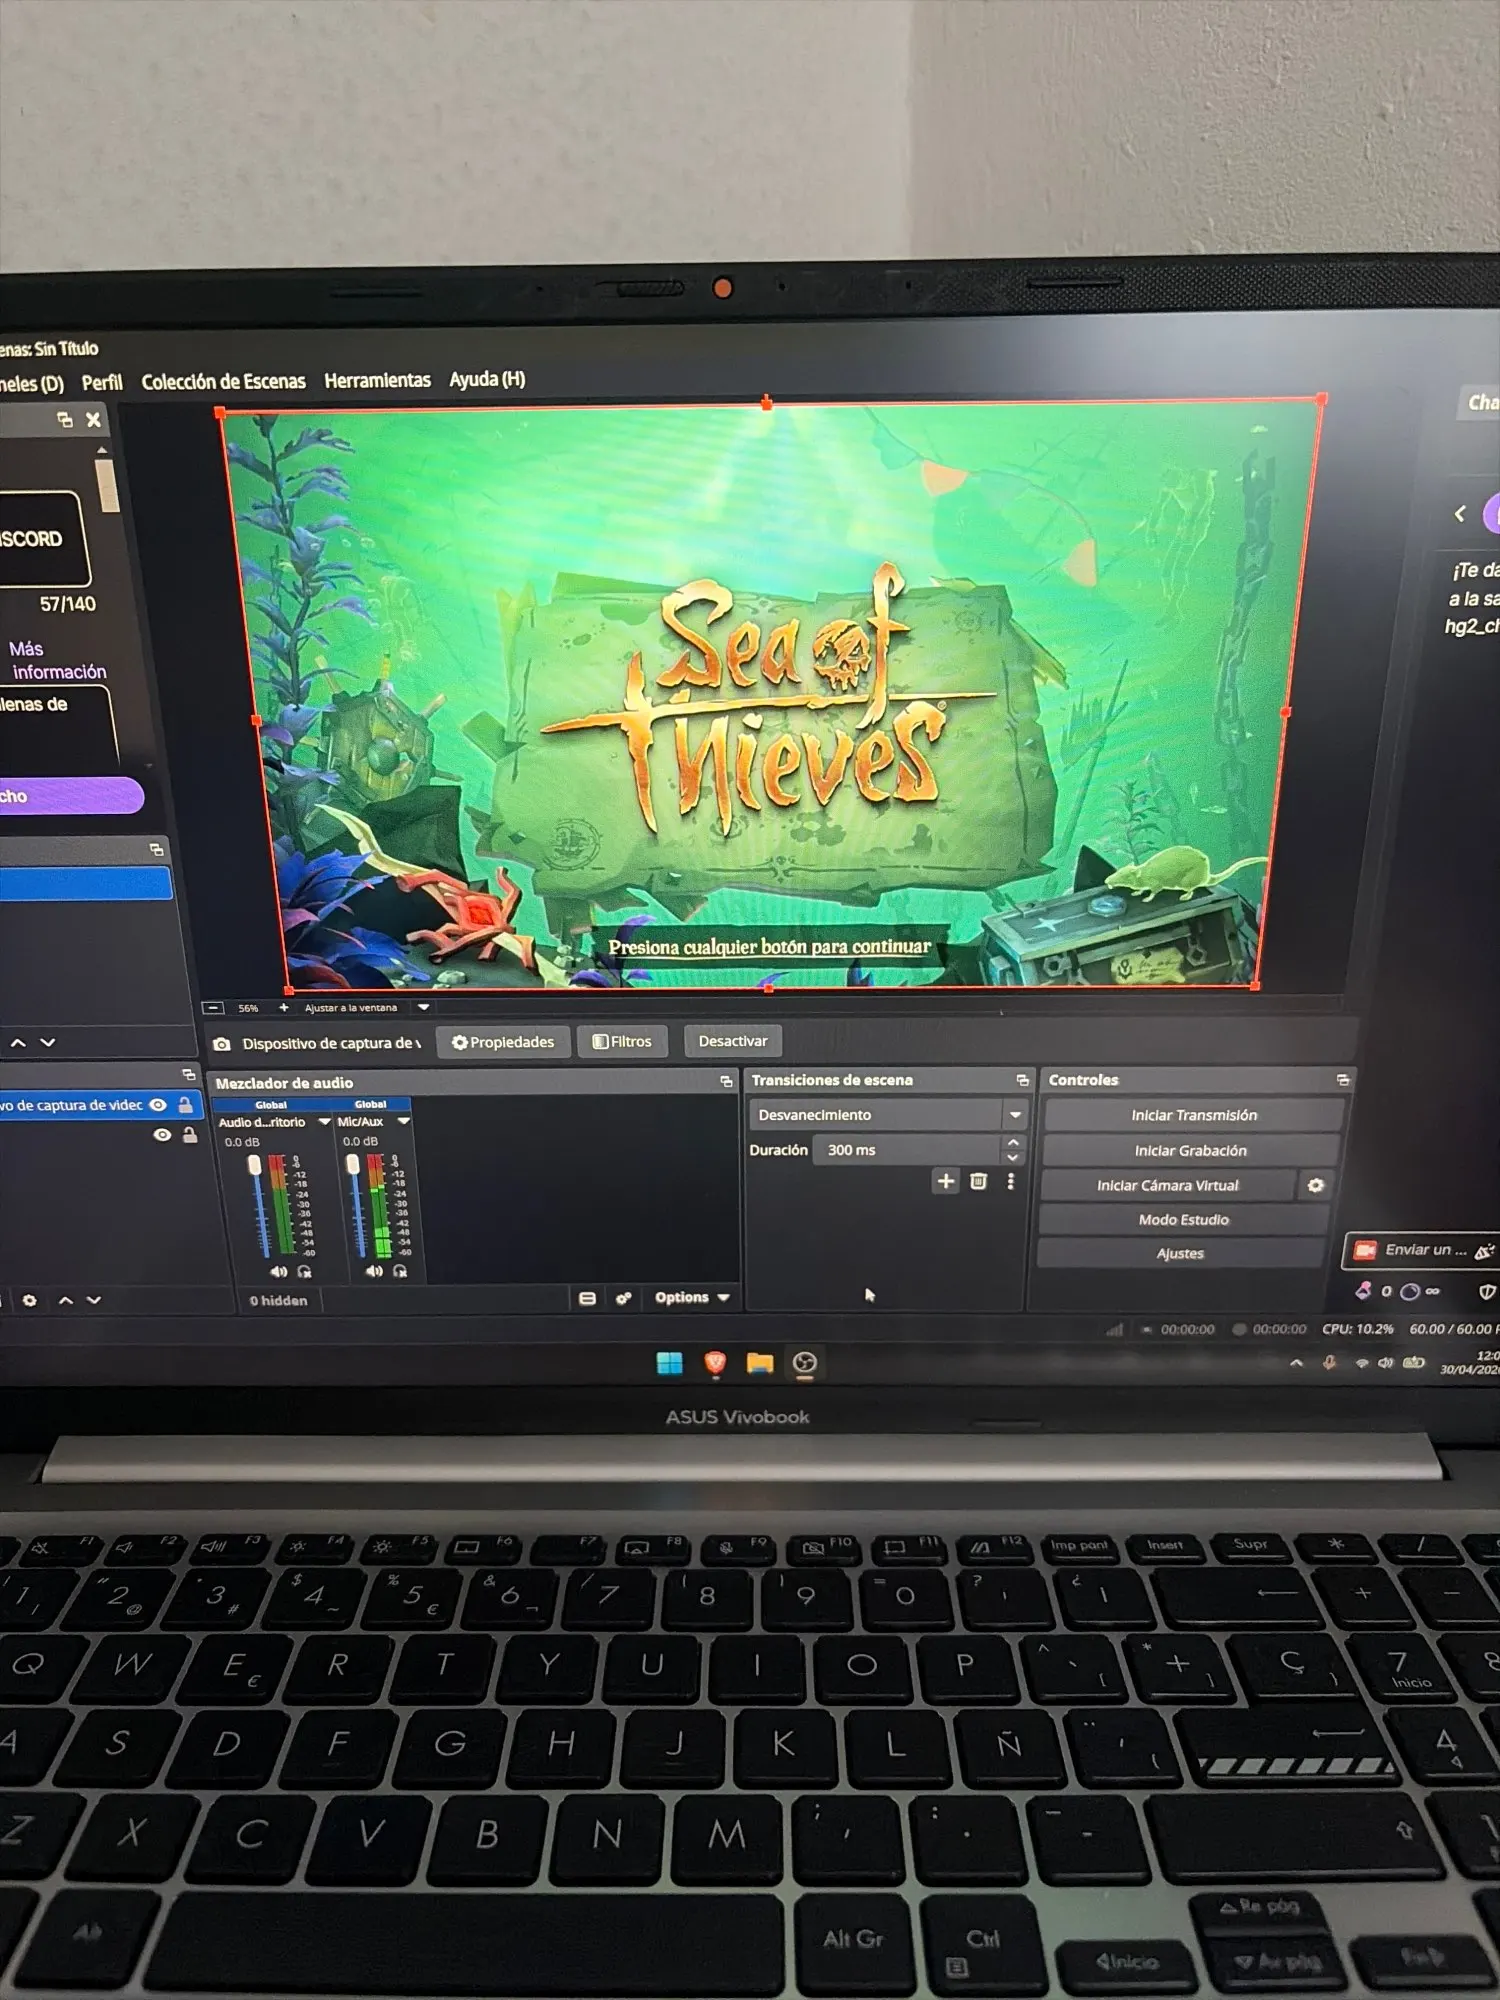Toggle visibility of video capture device source
1500x2000 pixels.
click(x=158, y=1105)
